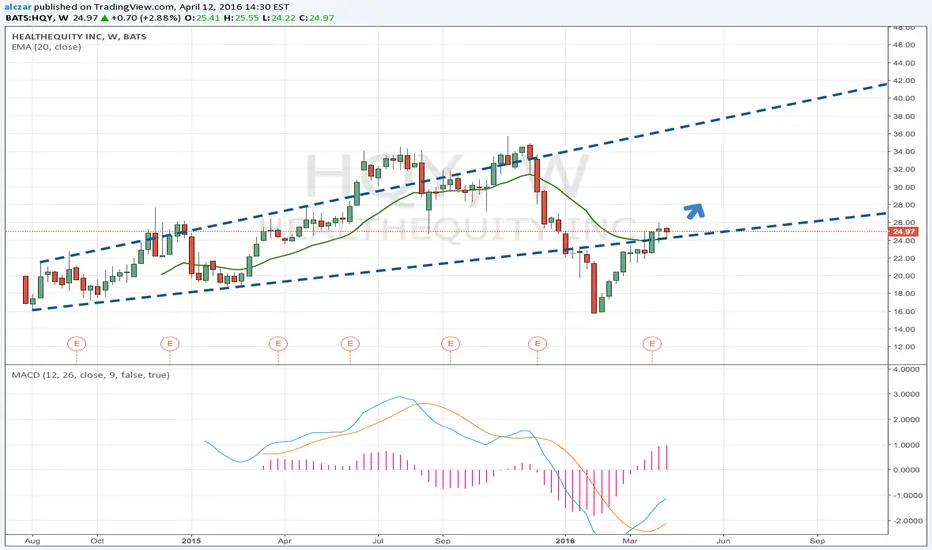Click the earnings E marker just before 2015
Image resolution: width=932 pixels, height=550 pixels.
[x=170, y=343]
